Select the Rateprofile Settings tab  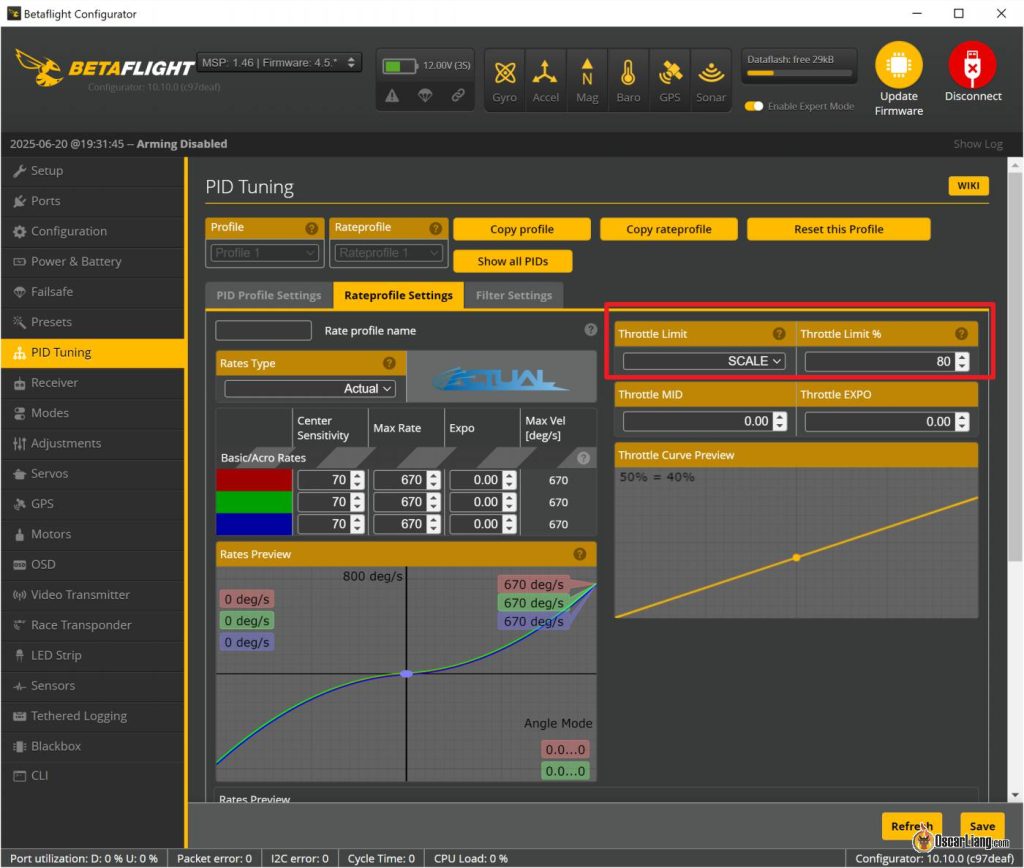point(398,295)
